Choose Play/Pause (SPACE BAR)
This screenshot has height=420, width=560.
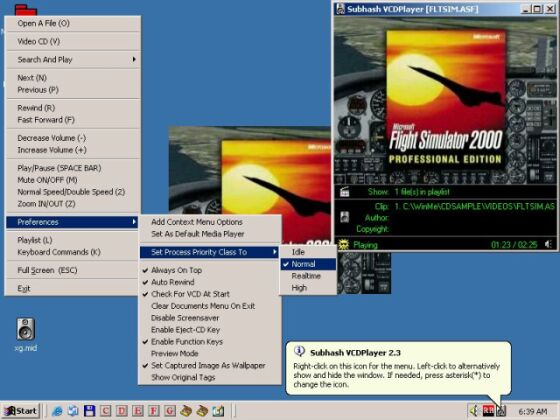tap(72, 168)
